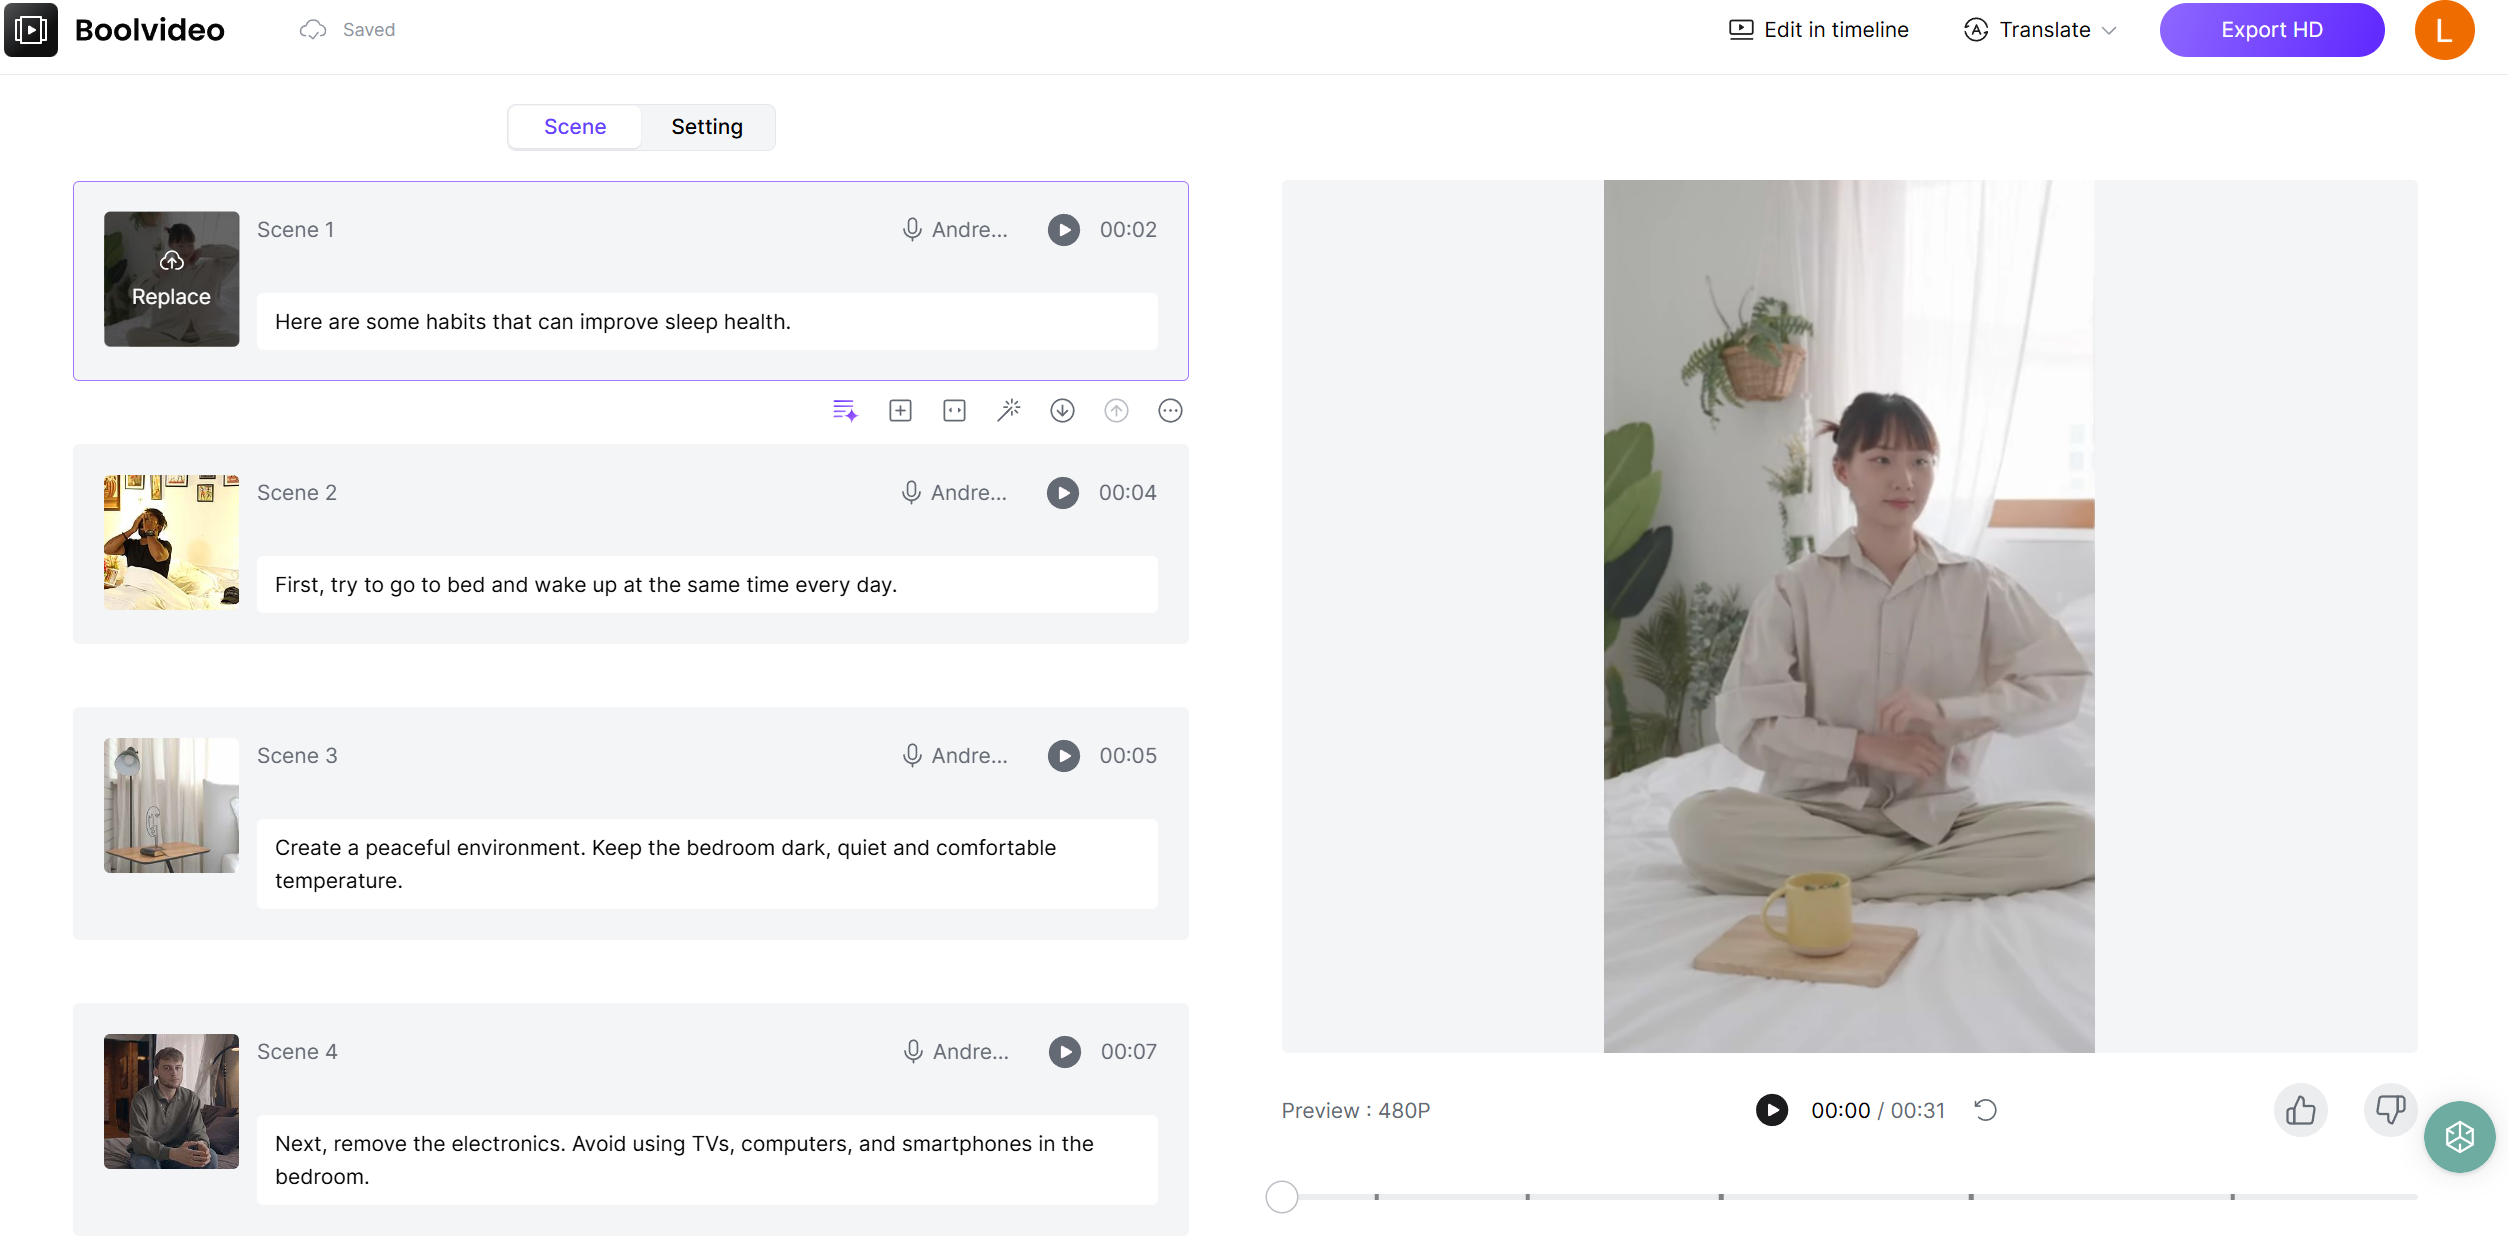Expand the Translate dropdown
2508x1241 pixels.
[2040, 30]
